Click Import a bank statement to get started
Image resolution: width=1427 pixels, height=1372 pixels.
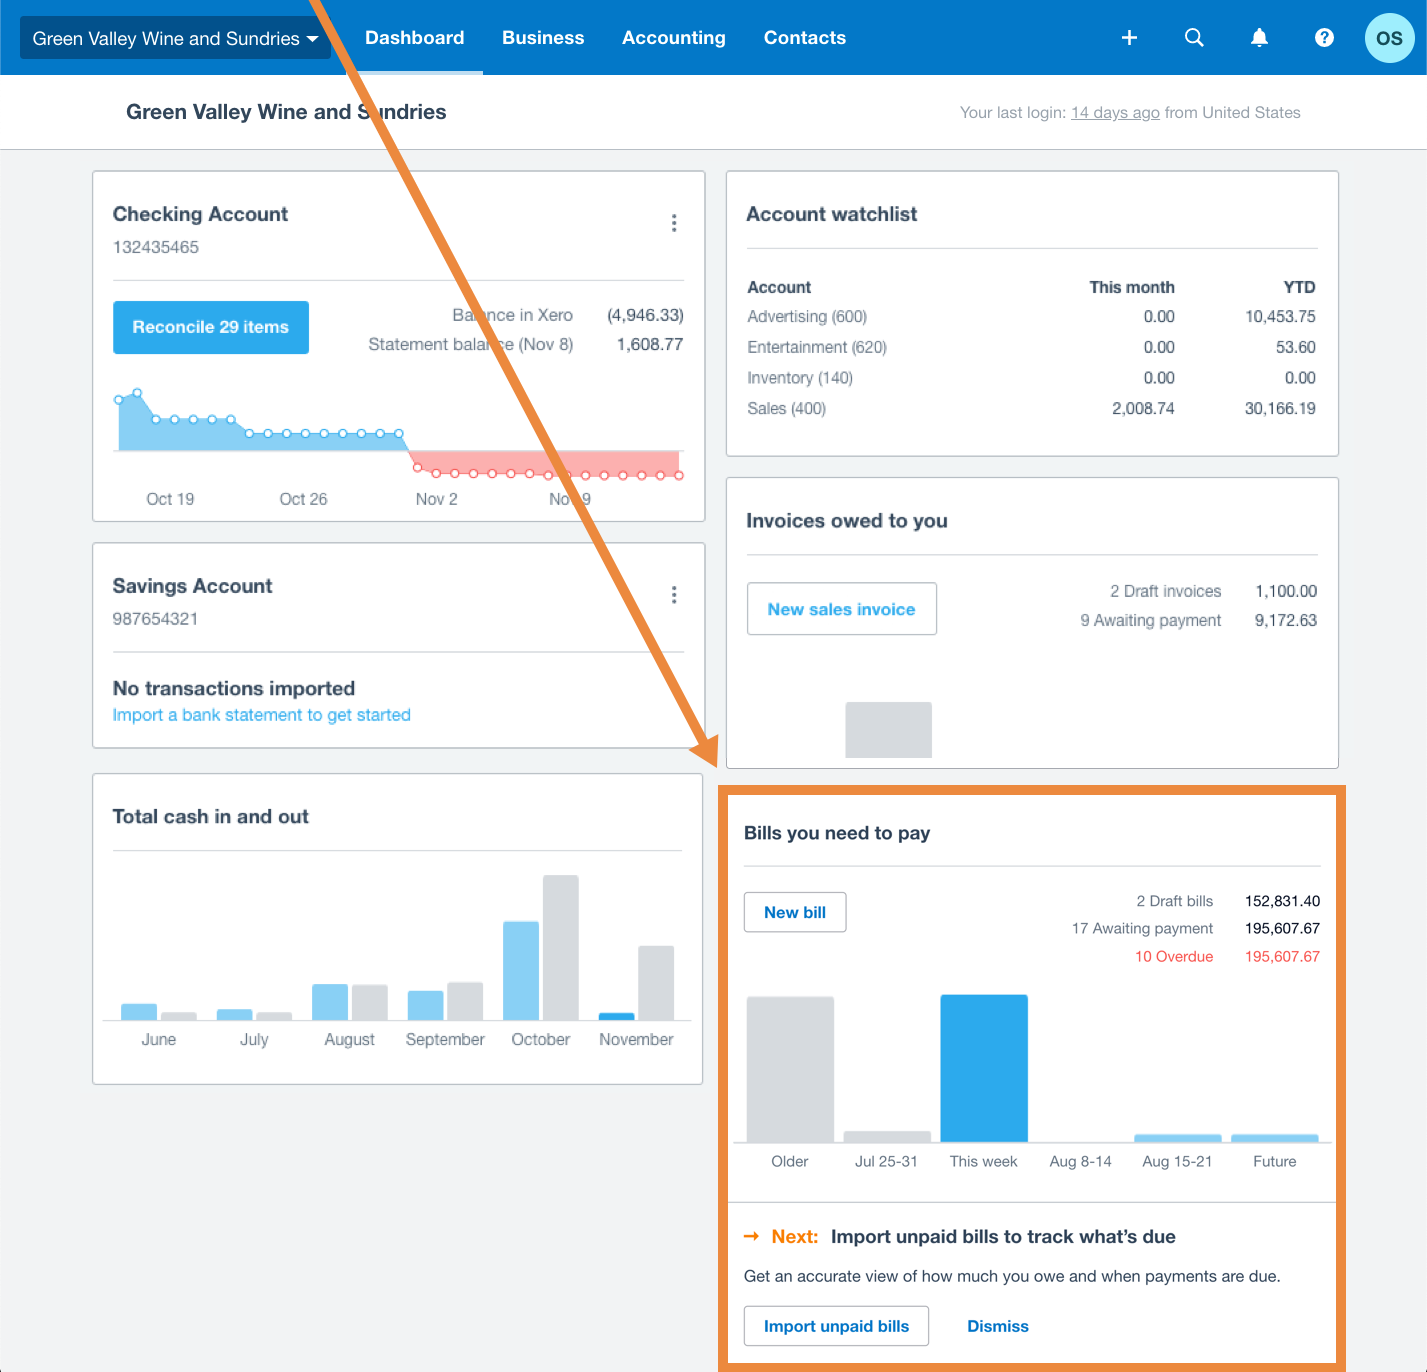pos(262,715)
